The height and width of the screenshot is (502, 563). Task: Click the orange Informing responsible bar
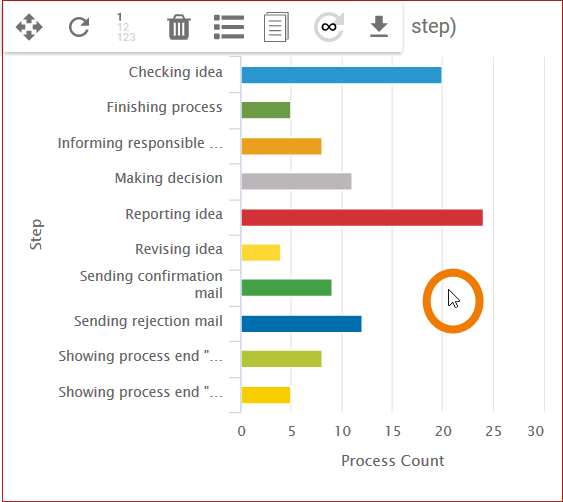282,146
